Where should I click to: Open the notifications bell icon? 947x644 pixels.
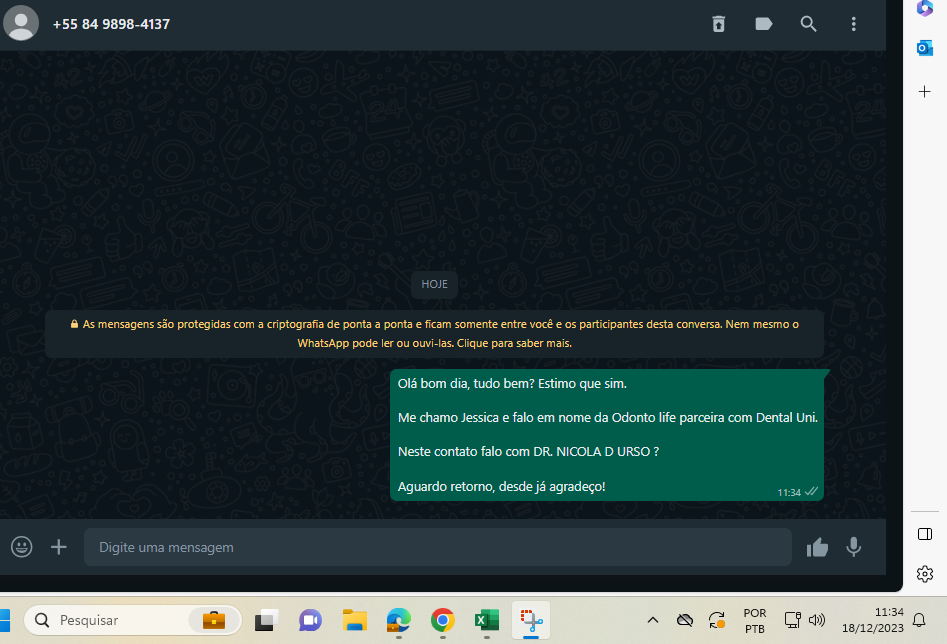[919, 620]
